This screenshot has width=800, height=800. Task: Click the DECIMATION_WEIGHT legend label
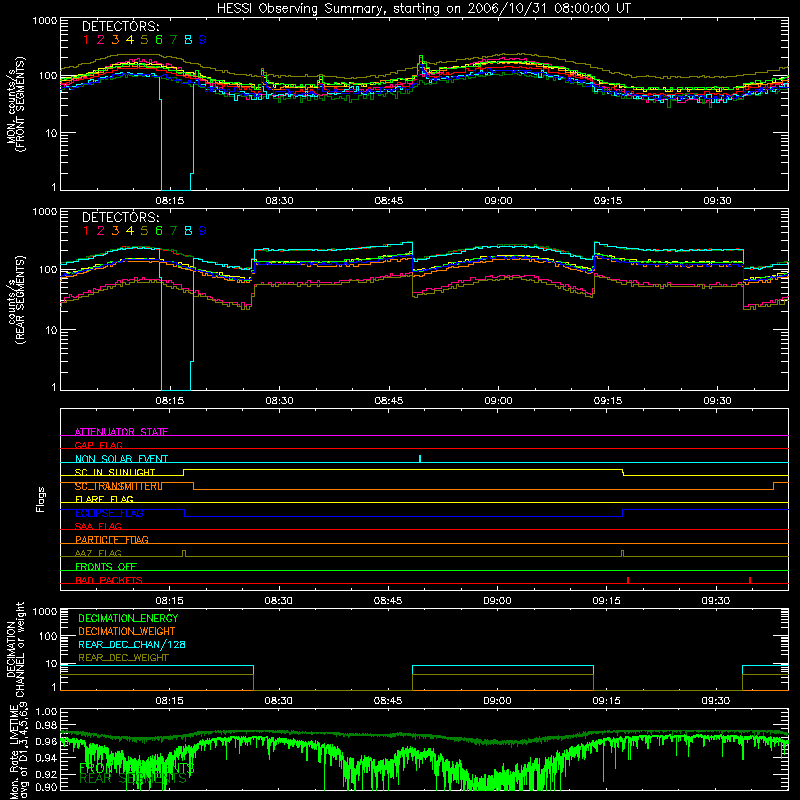point(127,631)
